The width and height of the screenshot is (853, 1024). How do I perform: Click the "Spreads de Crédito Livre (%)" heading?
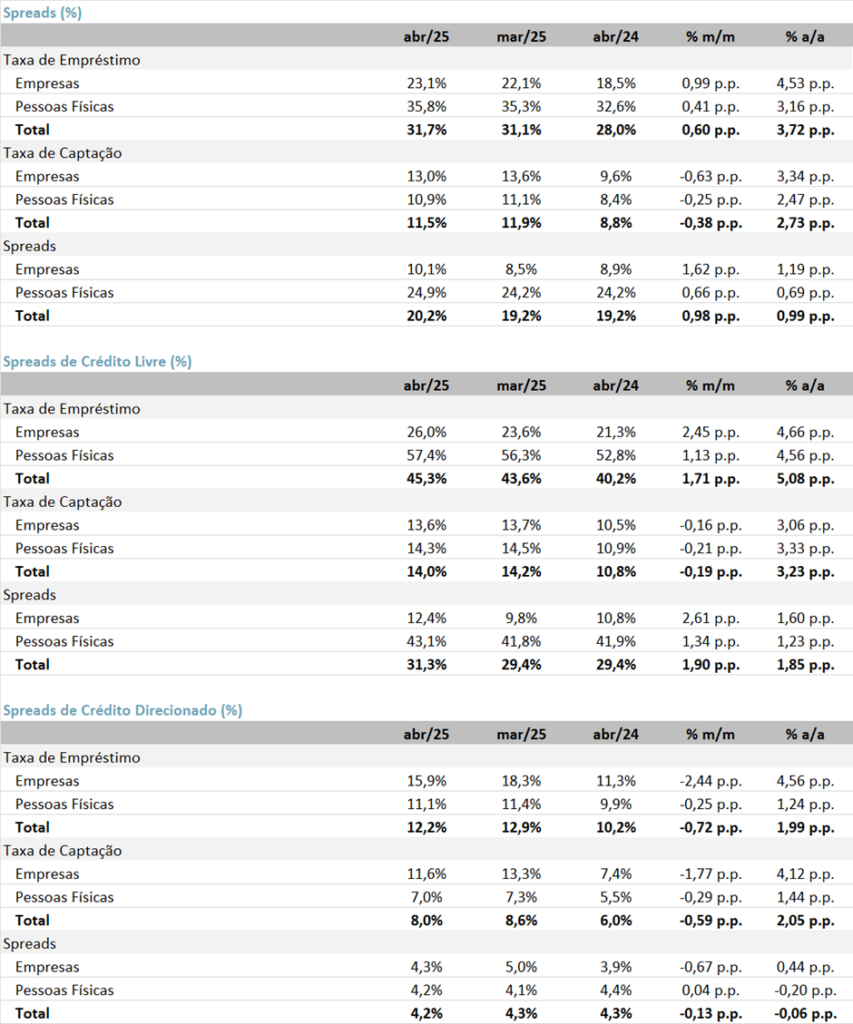[97, 361]
